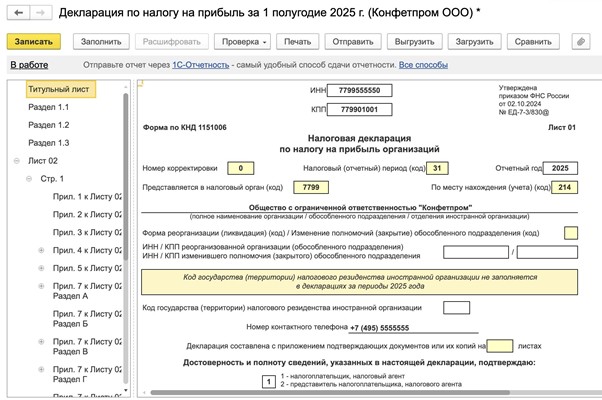Viewport: 602px width, 400px height.
Task: Click the Печать toolbar button
Action: pyautogui.click(x=296, y=42)
